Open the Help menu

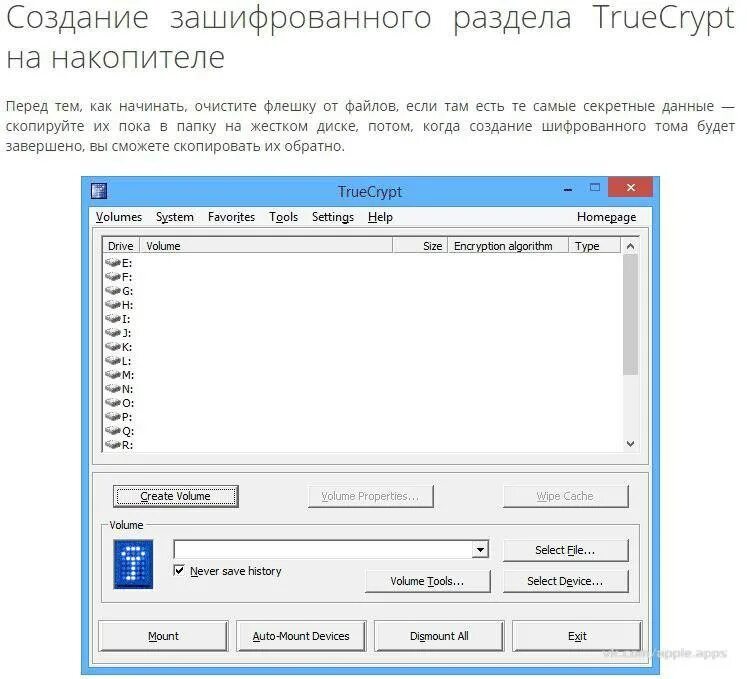(x=380, y=217)
